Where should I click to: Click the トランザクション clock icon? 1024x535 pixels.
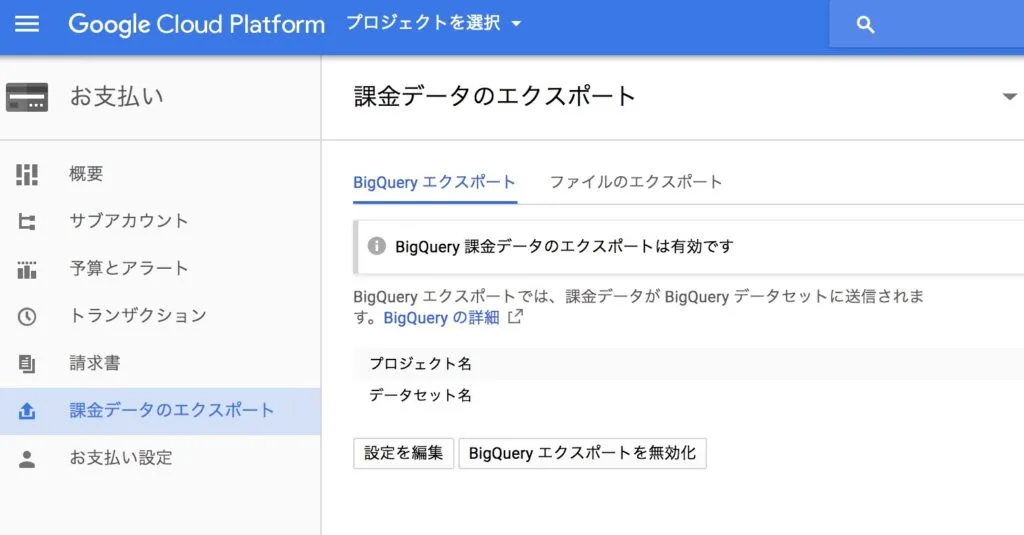tap(27, 317)
